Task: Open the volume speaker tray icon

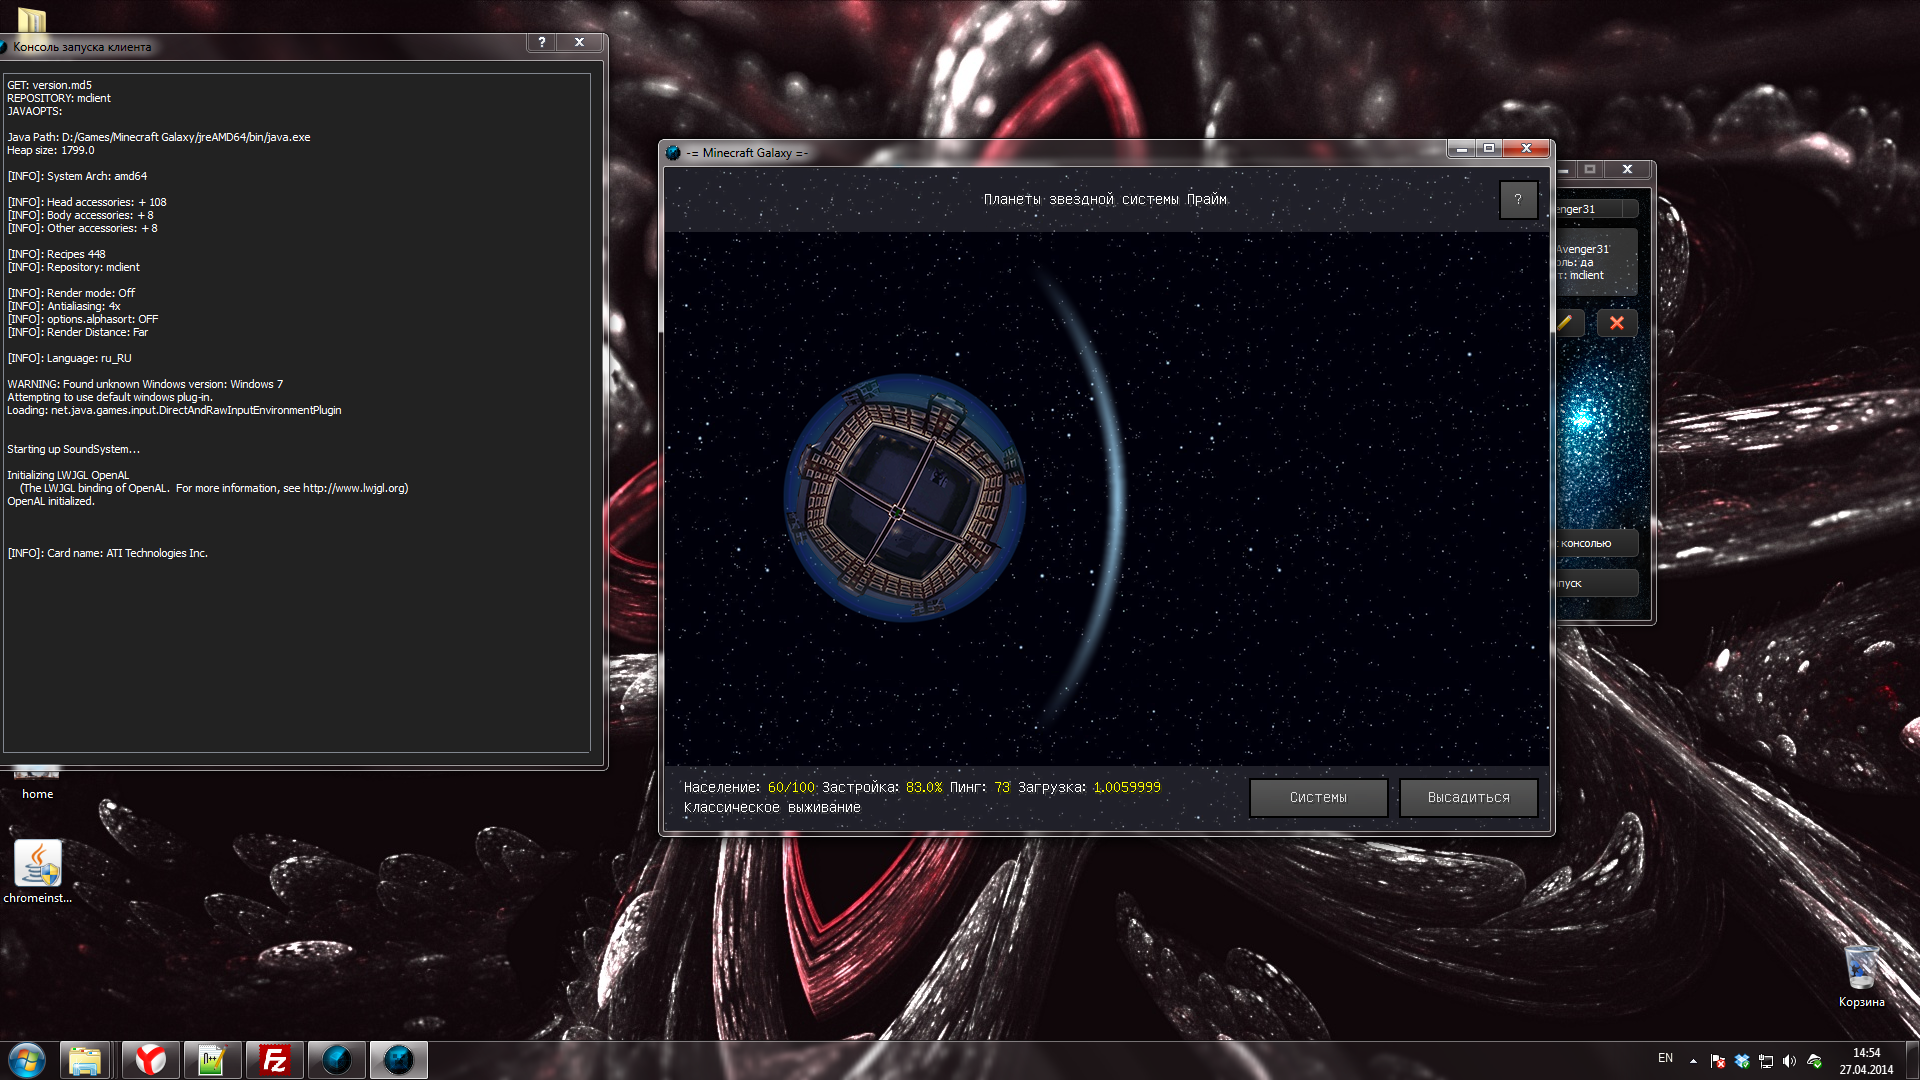Action: (1790, 1061)
